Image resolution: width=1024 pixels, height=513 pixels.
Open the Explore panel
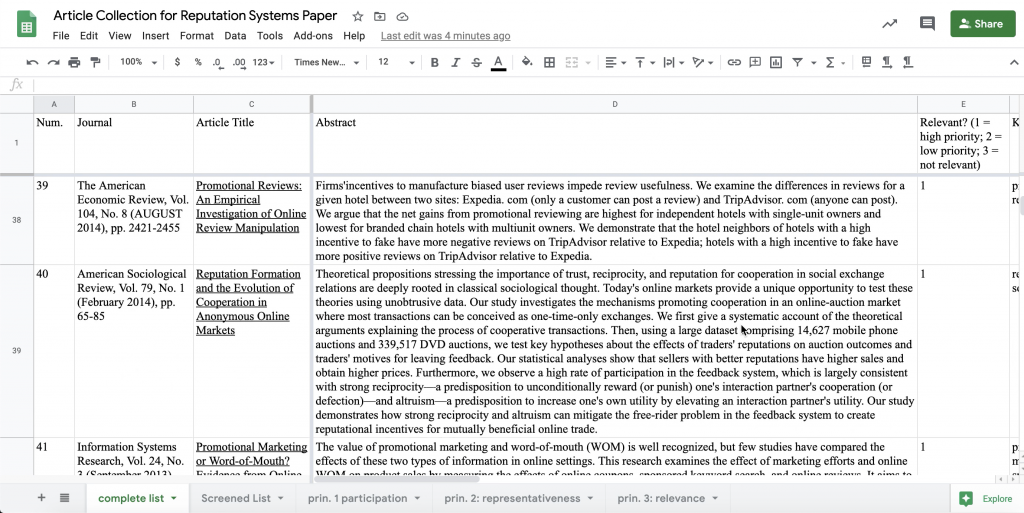pyautogui.click(x=987, y=499)
